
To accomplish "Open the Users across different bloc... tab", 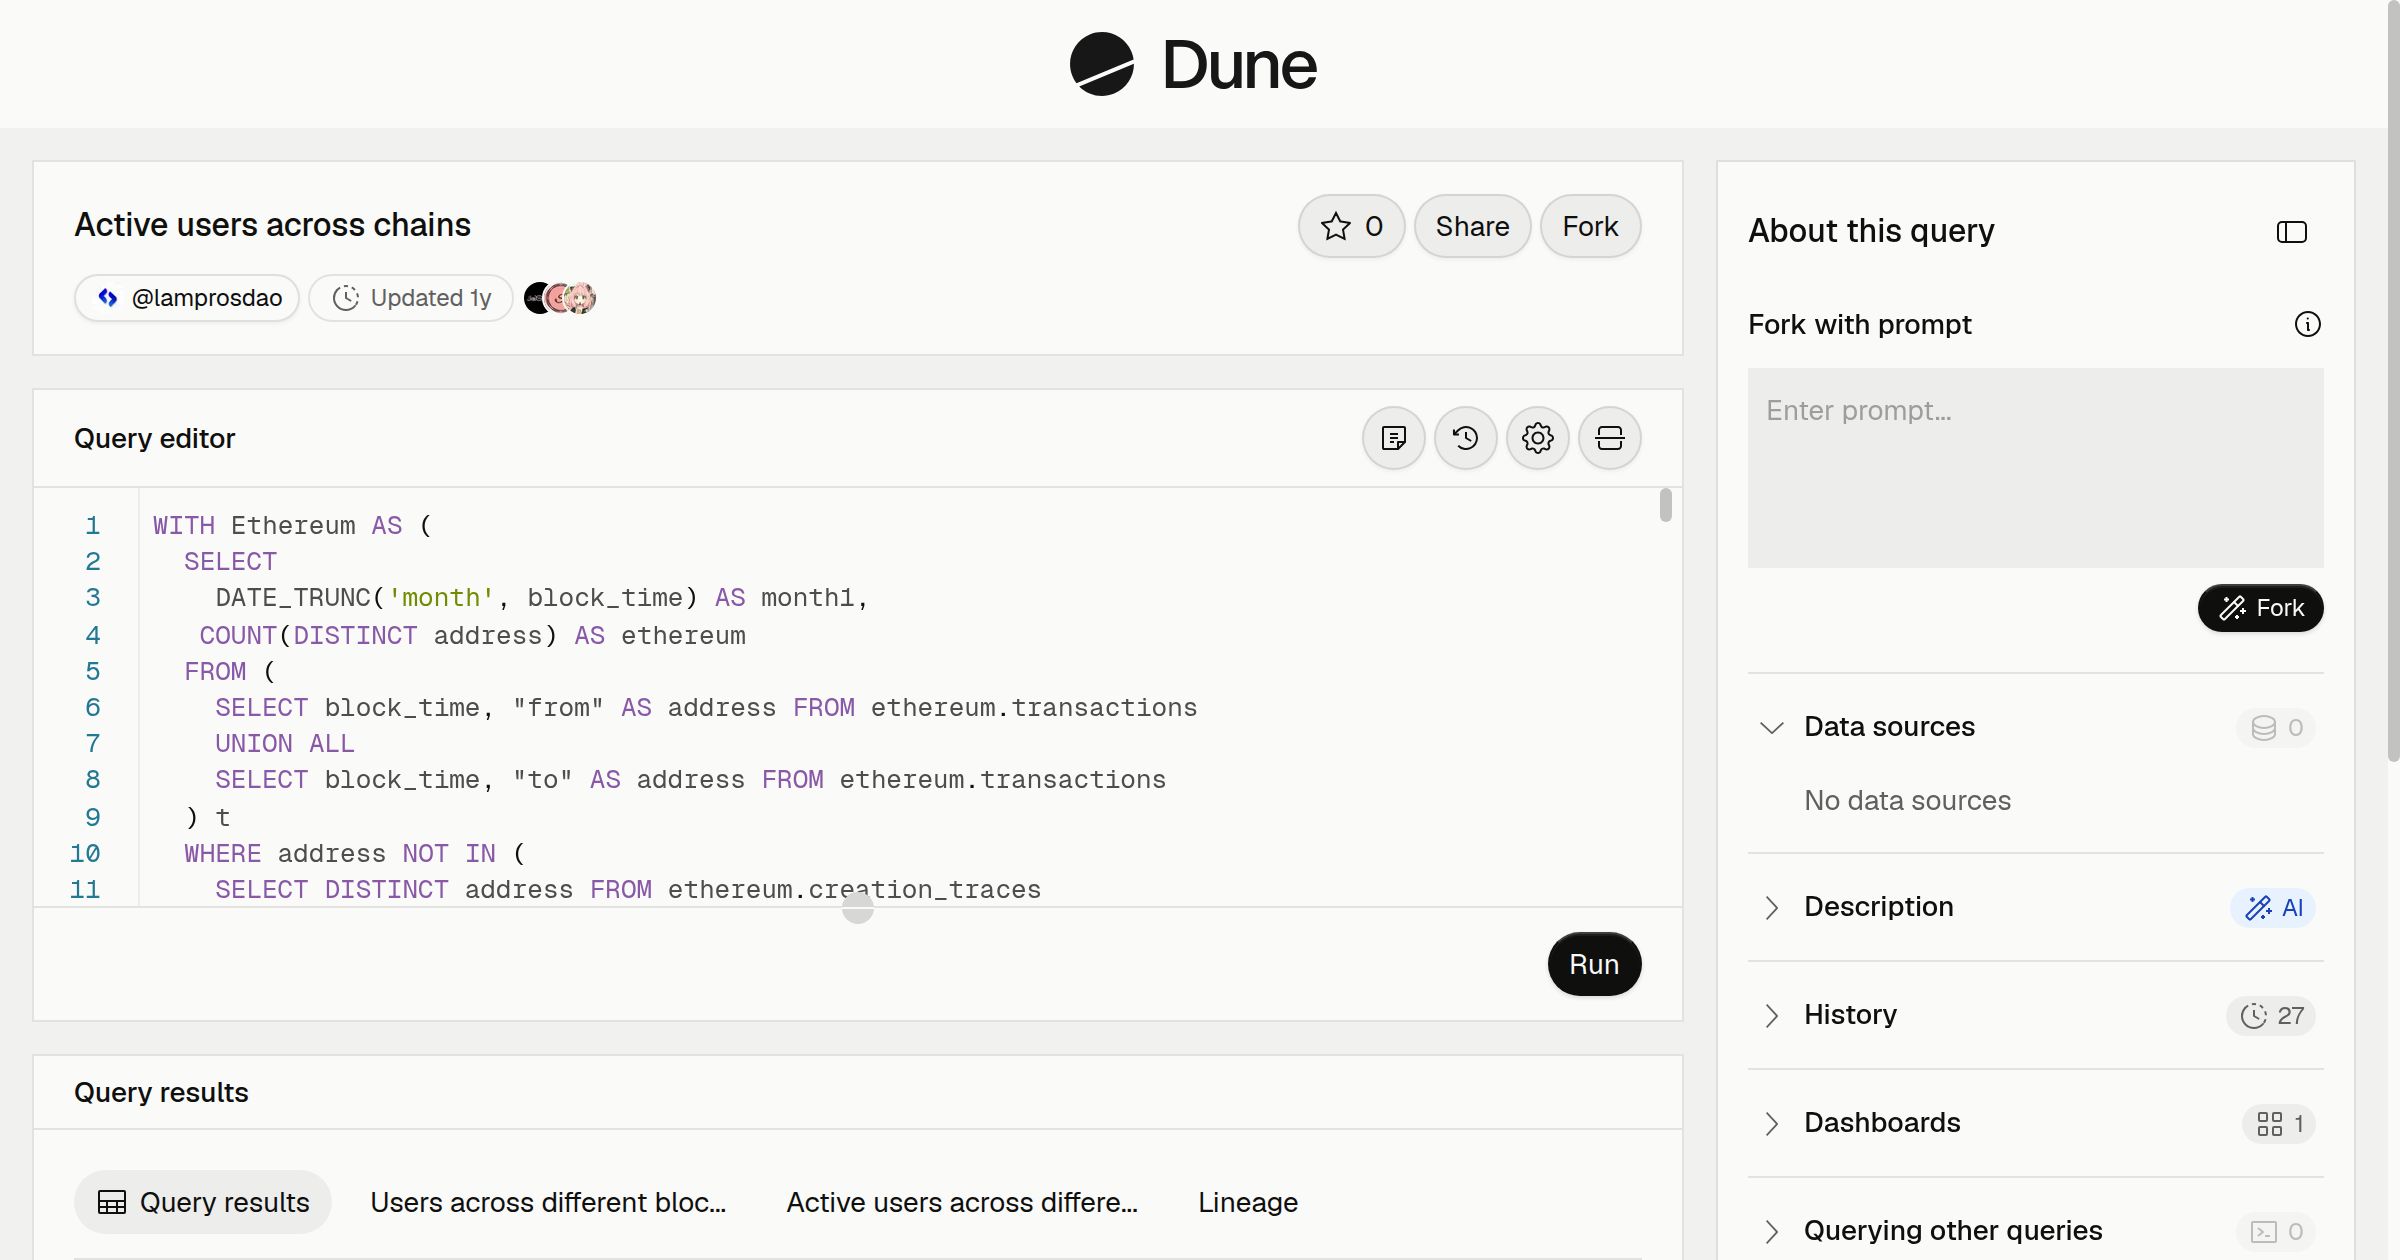I will tap(548, 1202).
